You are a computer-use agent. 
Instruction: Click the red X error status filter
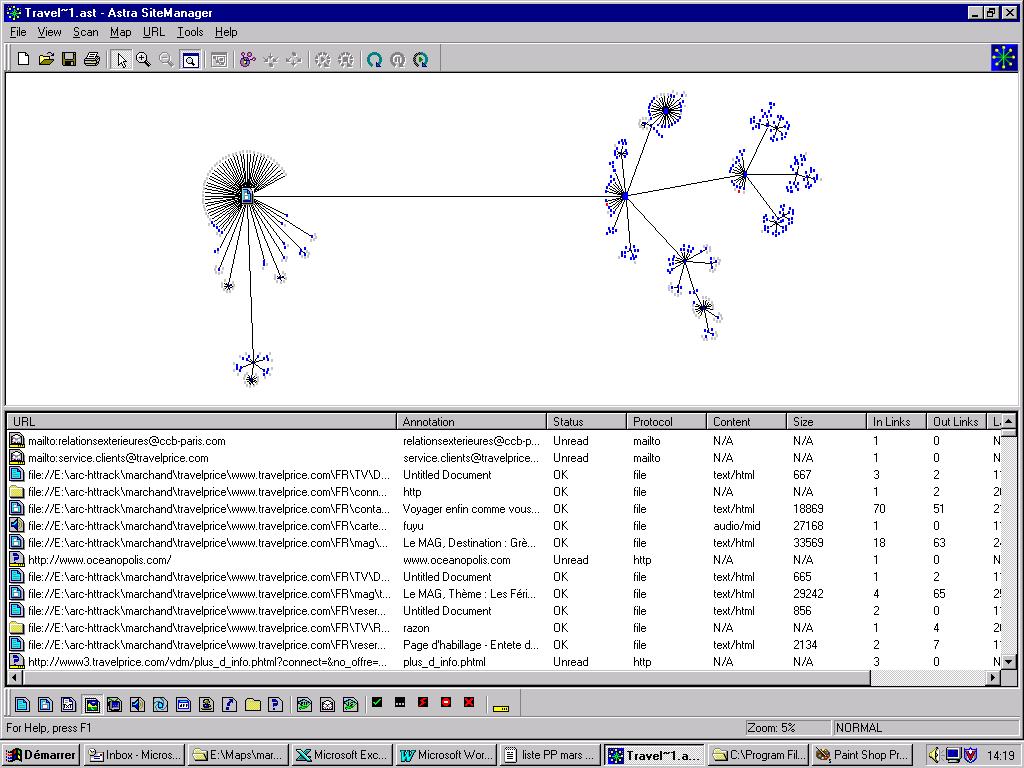[x=469, y=703]
